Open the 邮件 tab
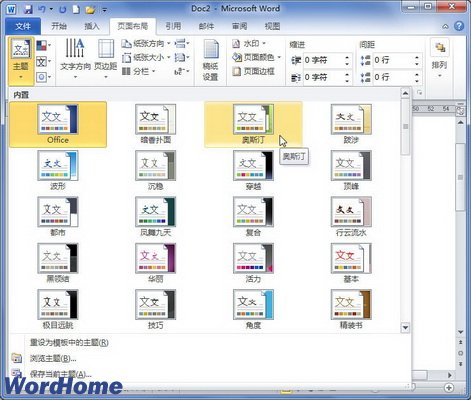This screenshot has height=400, width=471. click(x=206, y=26)
